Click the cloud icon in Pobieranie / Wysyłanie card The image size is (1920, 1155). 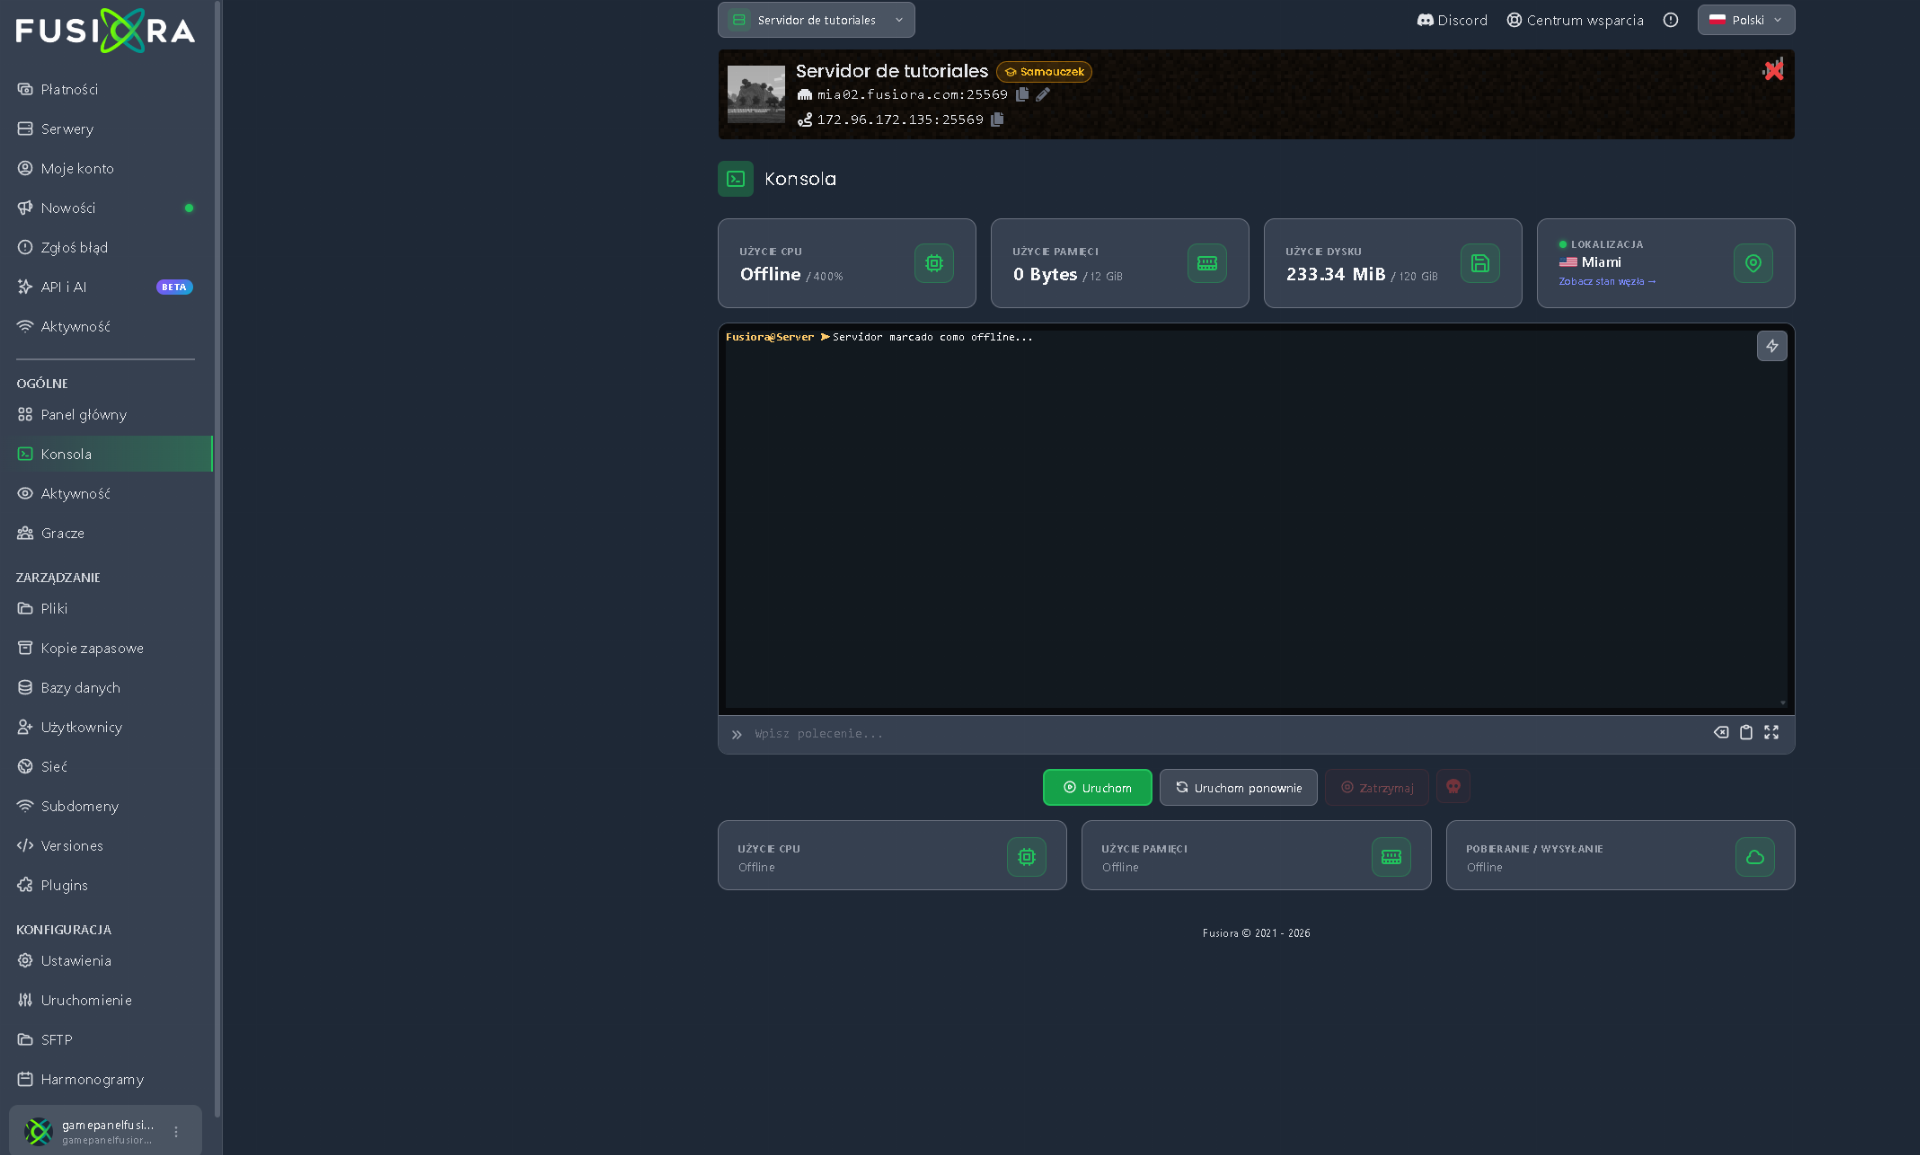click(1755, 857)
